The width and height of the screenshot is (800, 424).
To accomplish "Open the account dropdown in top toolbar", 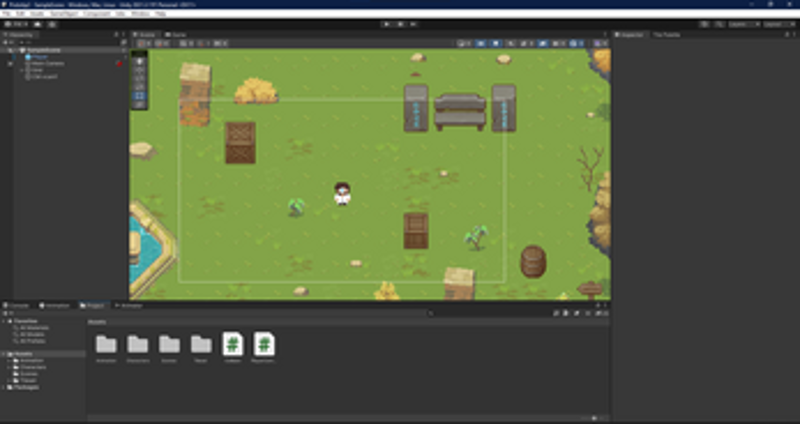I will (x=16, y=24).
